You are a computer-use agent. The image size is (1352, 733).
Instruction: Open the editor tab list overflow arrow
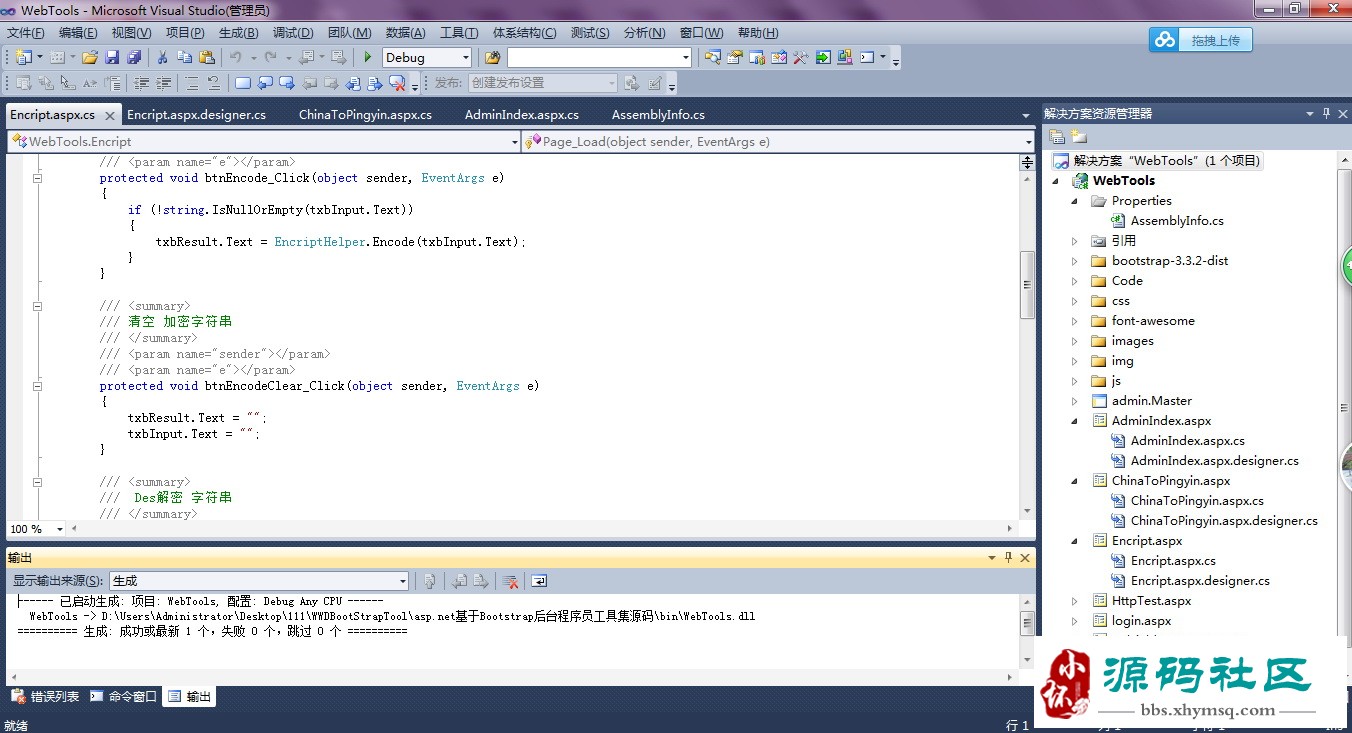click(x=1024, y=116)
